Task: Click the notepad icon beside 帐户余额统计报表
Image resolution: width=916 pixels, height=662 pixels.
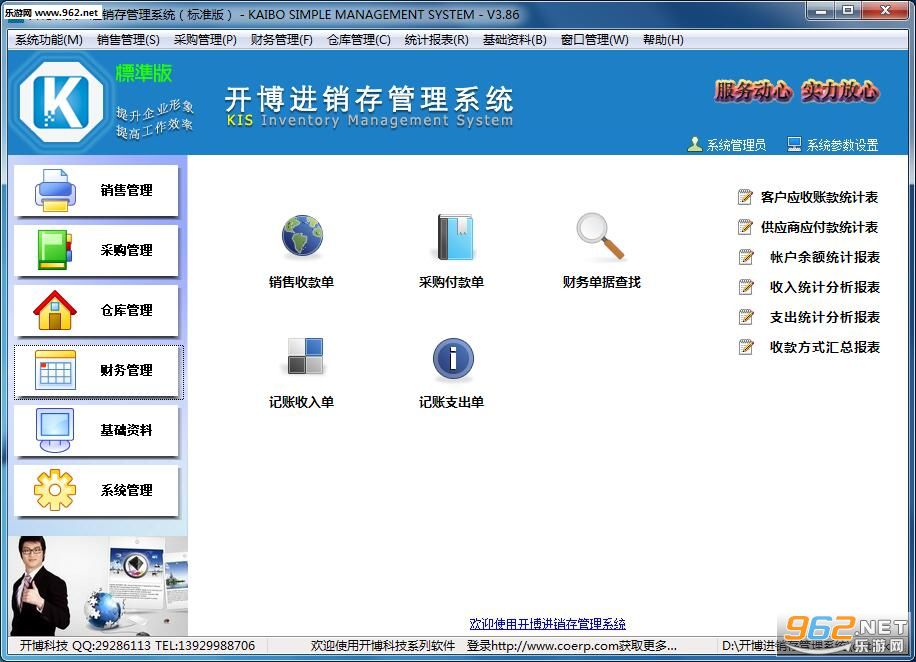Action: (x=746, y=257)
